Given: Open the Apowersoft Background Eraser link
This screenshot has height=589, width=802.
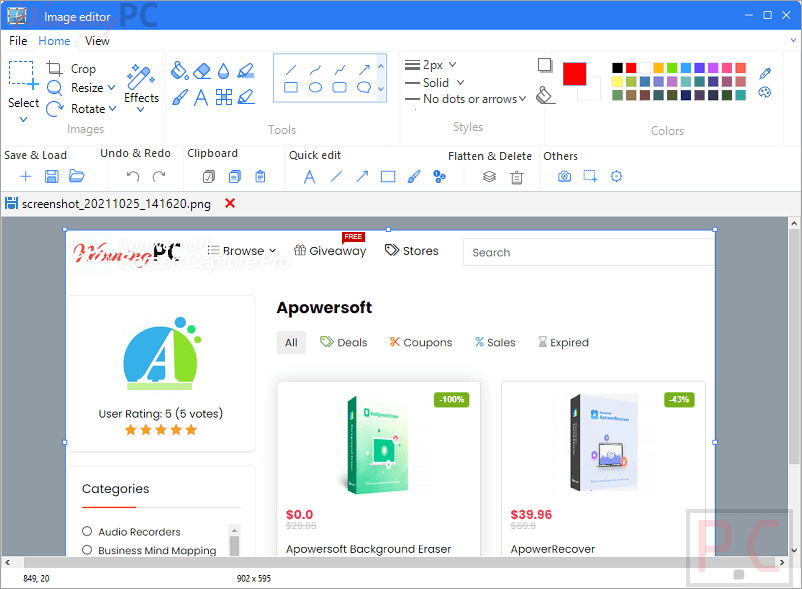Looking at the screenshot, I should 368,549.
